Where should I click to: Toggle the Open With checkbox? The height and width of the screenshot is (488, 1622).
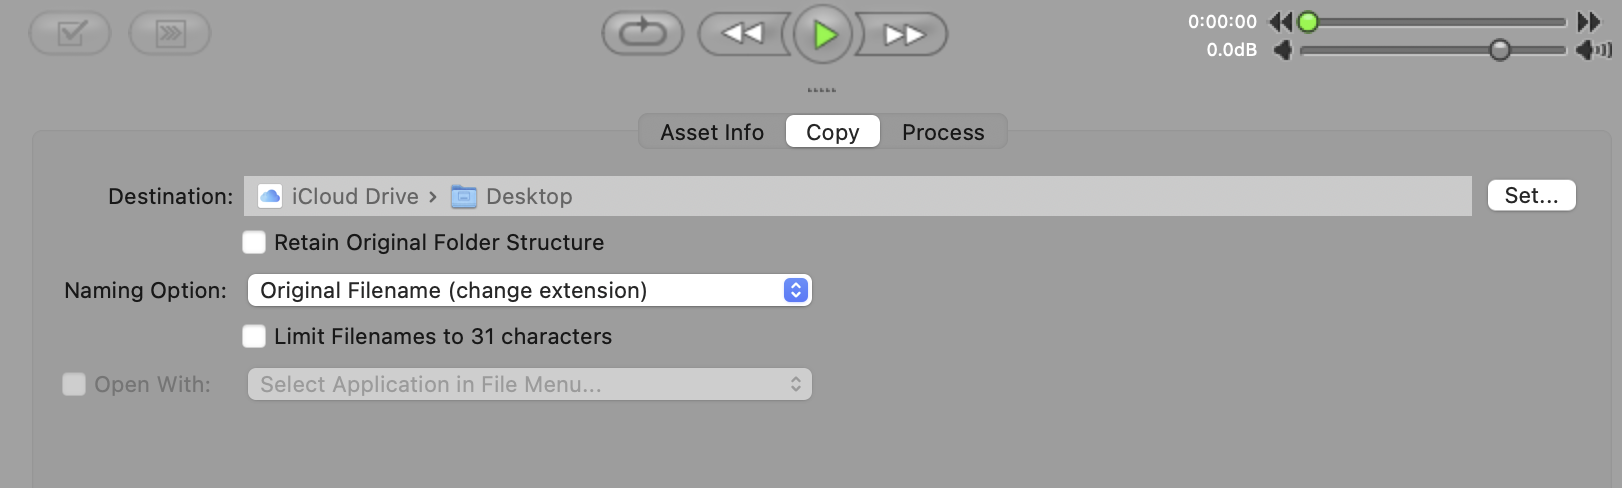pos(74,384)
